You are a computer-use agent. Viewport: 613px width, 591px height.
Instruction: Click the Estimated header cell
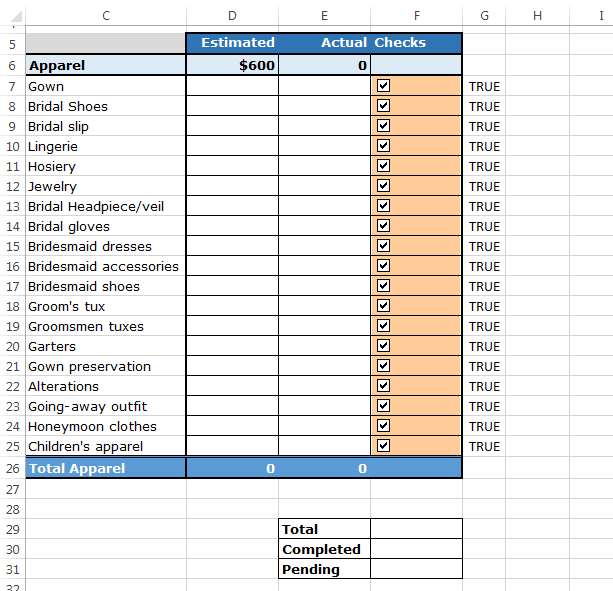[232, 43]
